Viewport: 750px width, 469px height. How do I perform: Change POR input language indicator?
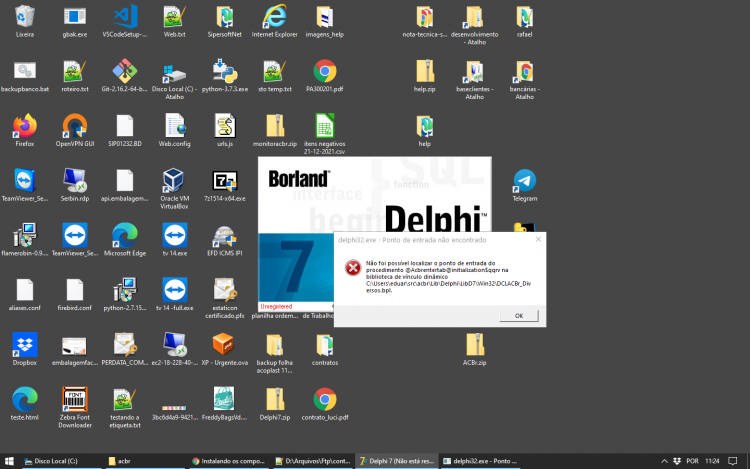point(692,461)
